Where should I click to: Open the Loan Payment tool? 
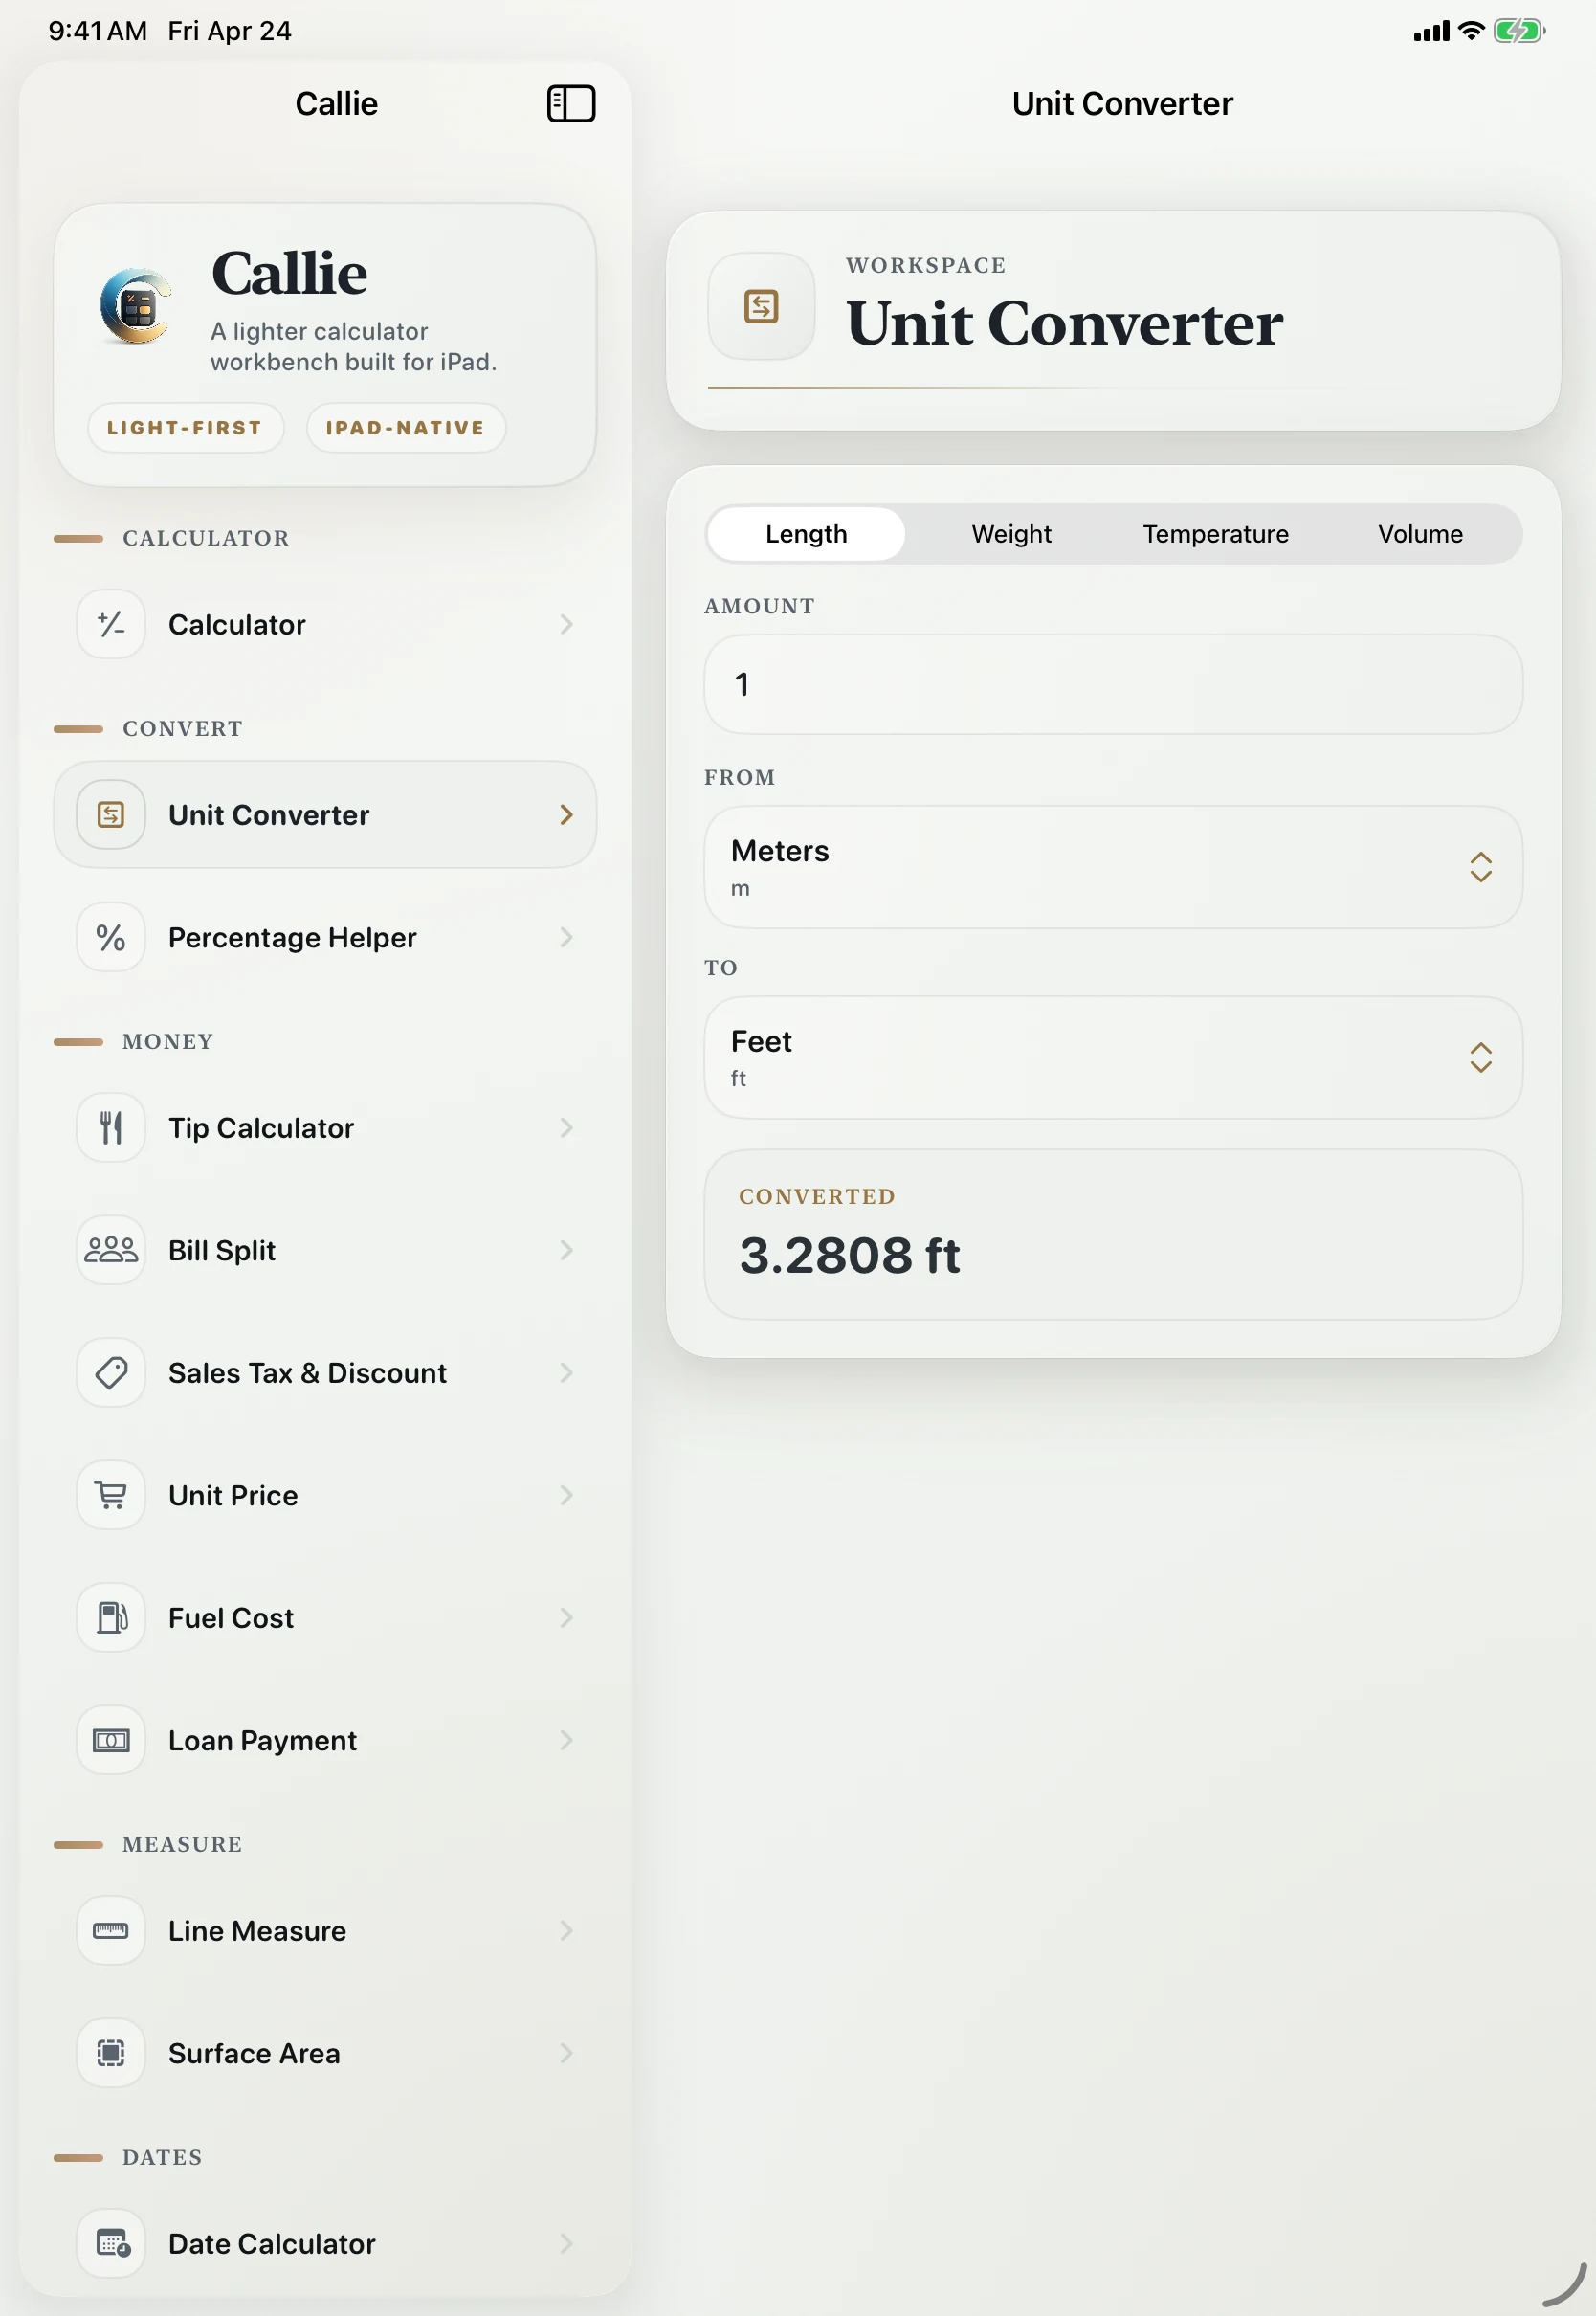[325, 1740]
